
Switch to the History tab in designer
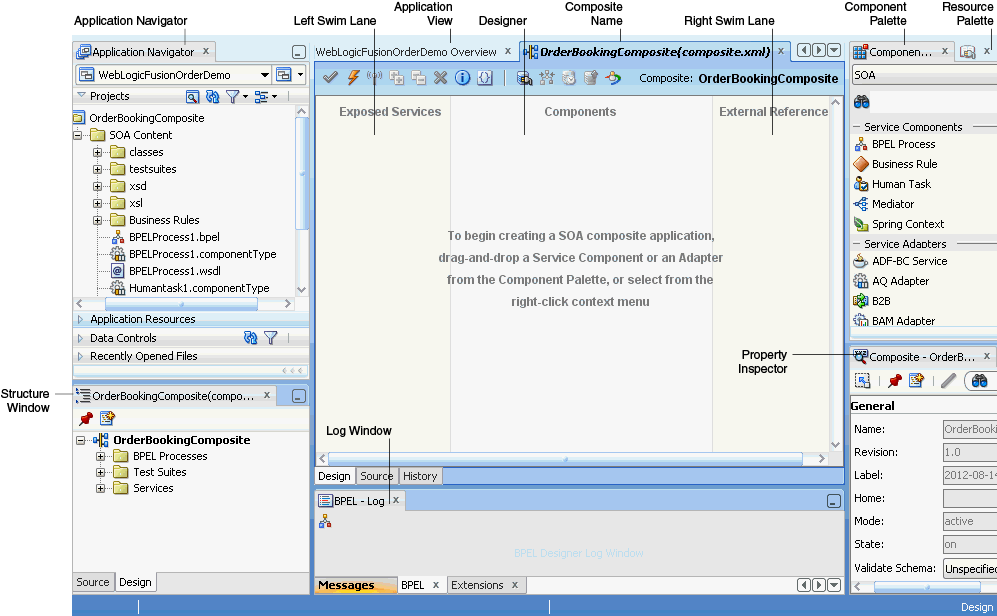(420, 476)
